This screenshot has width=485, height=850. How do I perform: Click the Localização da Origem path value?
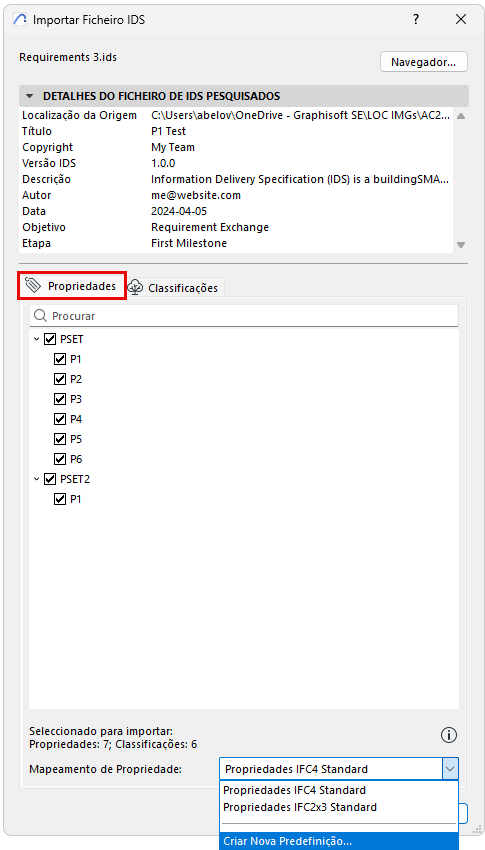[x=300, y=115]
